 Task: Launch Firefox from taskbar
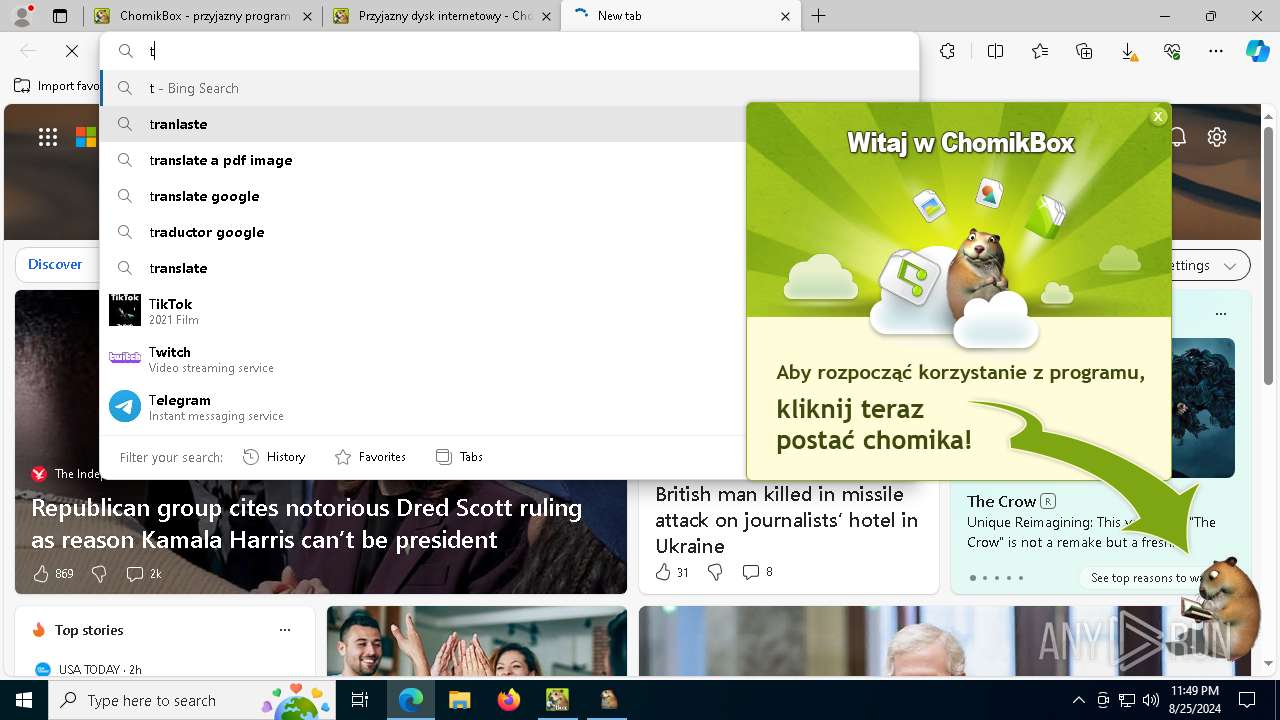pos(509,700)
